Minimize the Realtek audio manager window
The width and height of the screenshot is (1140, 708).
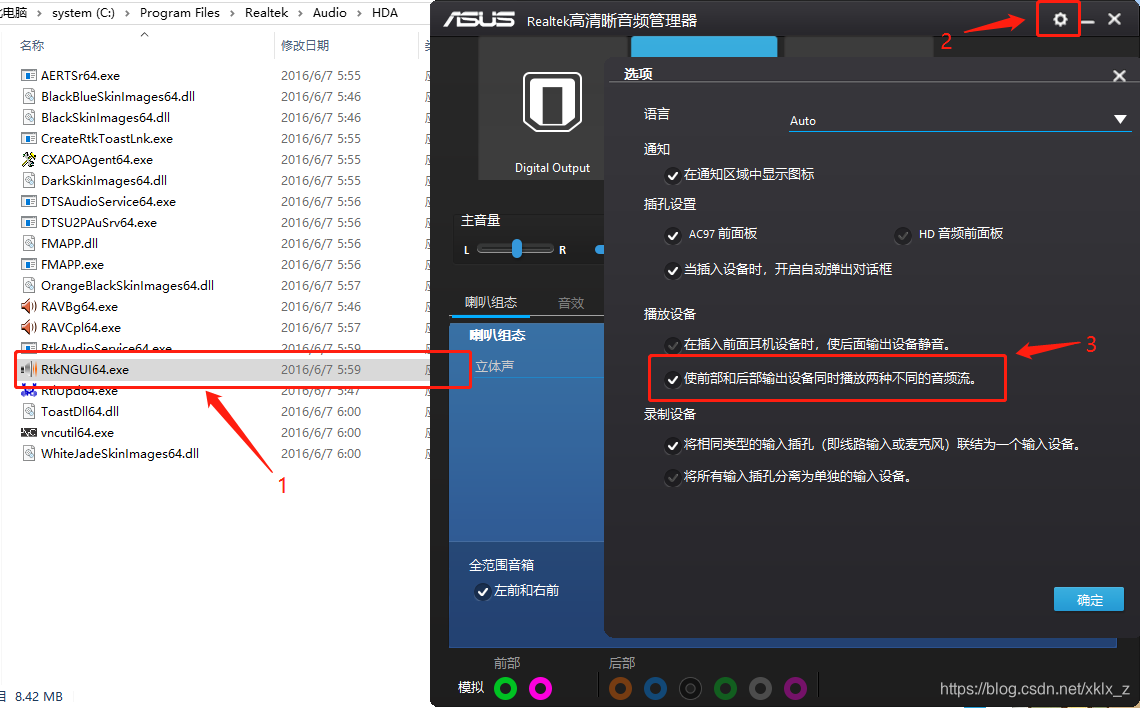[1088, 22]
